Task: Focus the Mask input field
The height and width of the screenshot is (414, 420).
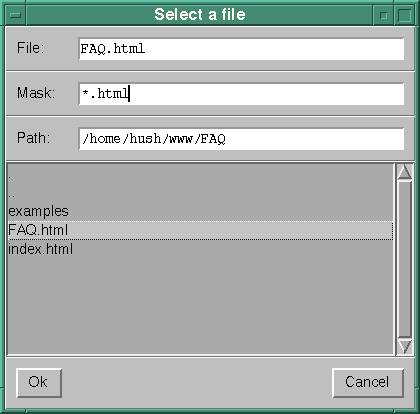Action: [241, 94]
